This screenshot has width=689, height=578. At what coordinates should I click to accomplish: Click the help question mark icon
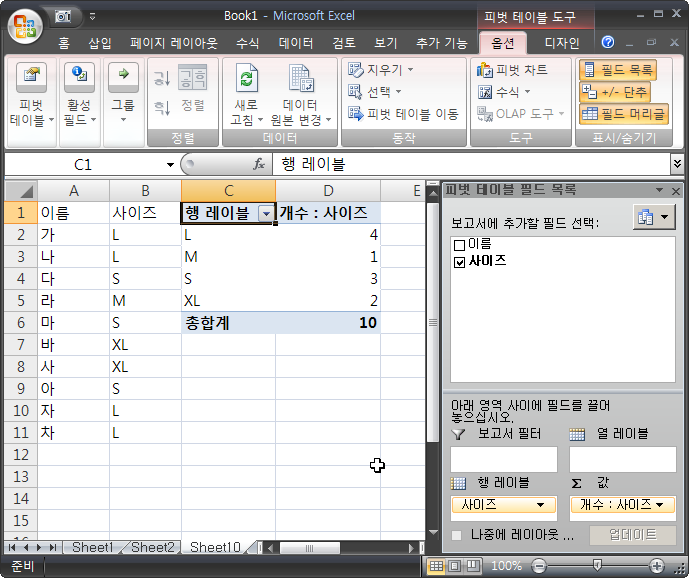(x=608, y=42)
